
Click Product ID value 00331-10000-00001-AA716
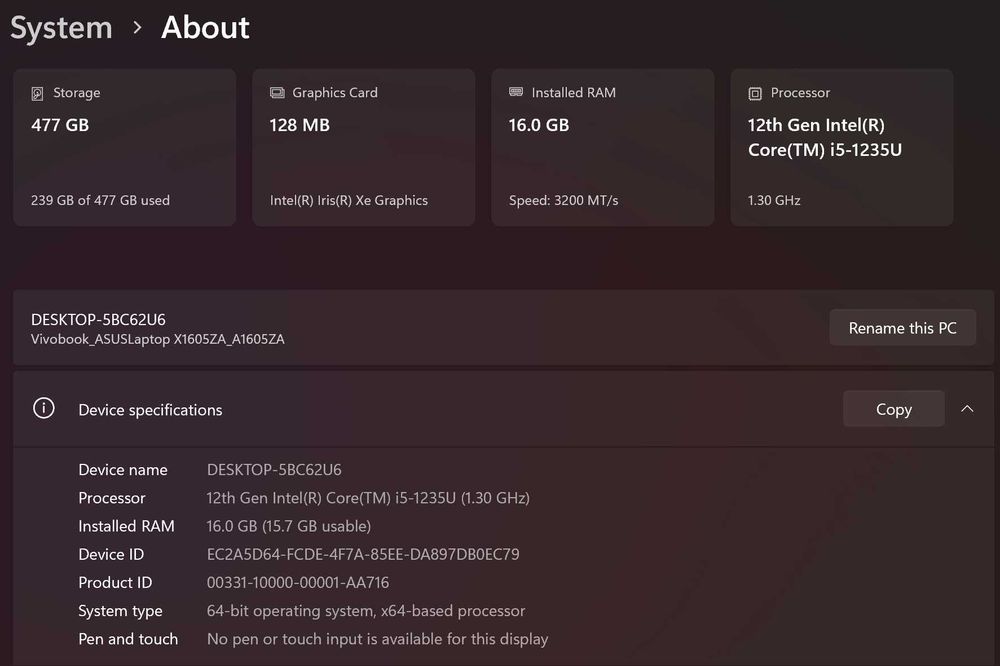pyautogui.click(x=298, y=582)
